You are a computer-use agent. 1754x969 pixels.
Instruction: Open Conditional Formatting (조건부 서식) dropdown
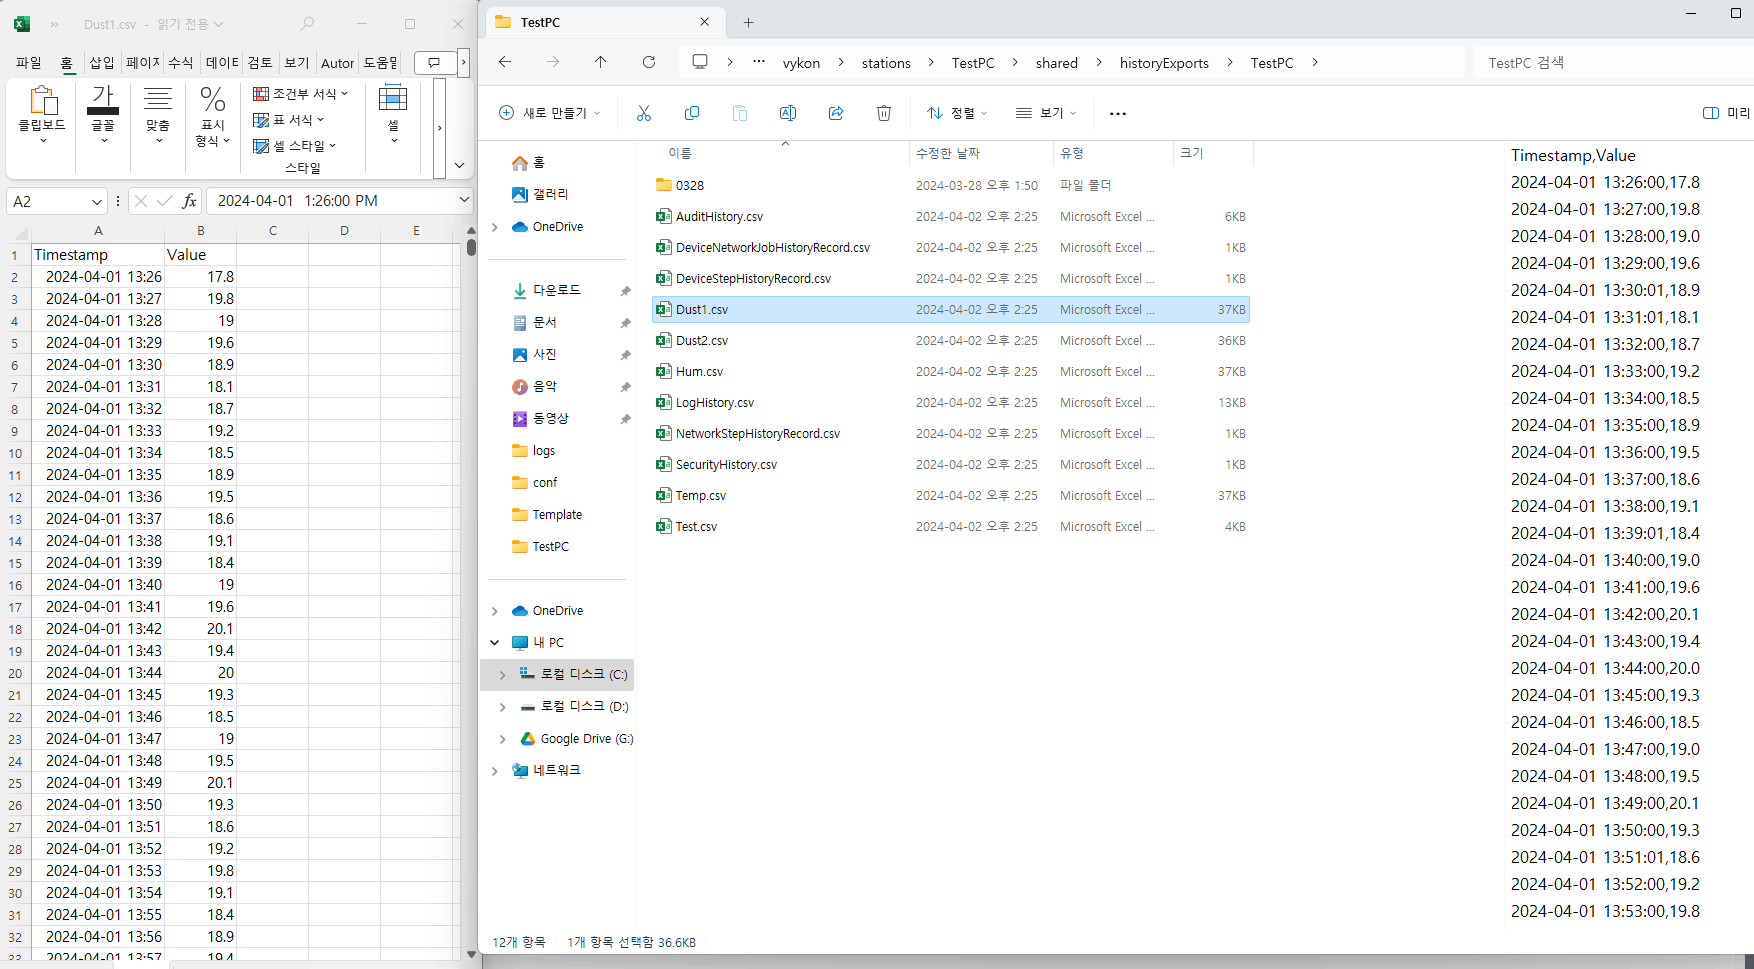point(300,93)
